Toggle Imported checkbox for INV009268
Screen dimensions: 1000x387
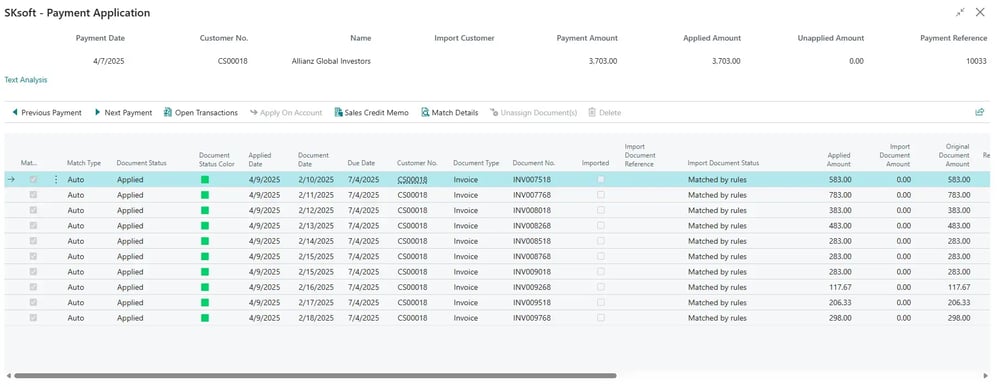click(601, 287)
